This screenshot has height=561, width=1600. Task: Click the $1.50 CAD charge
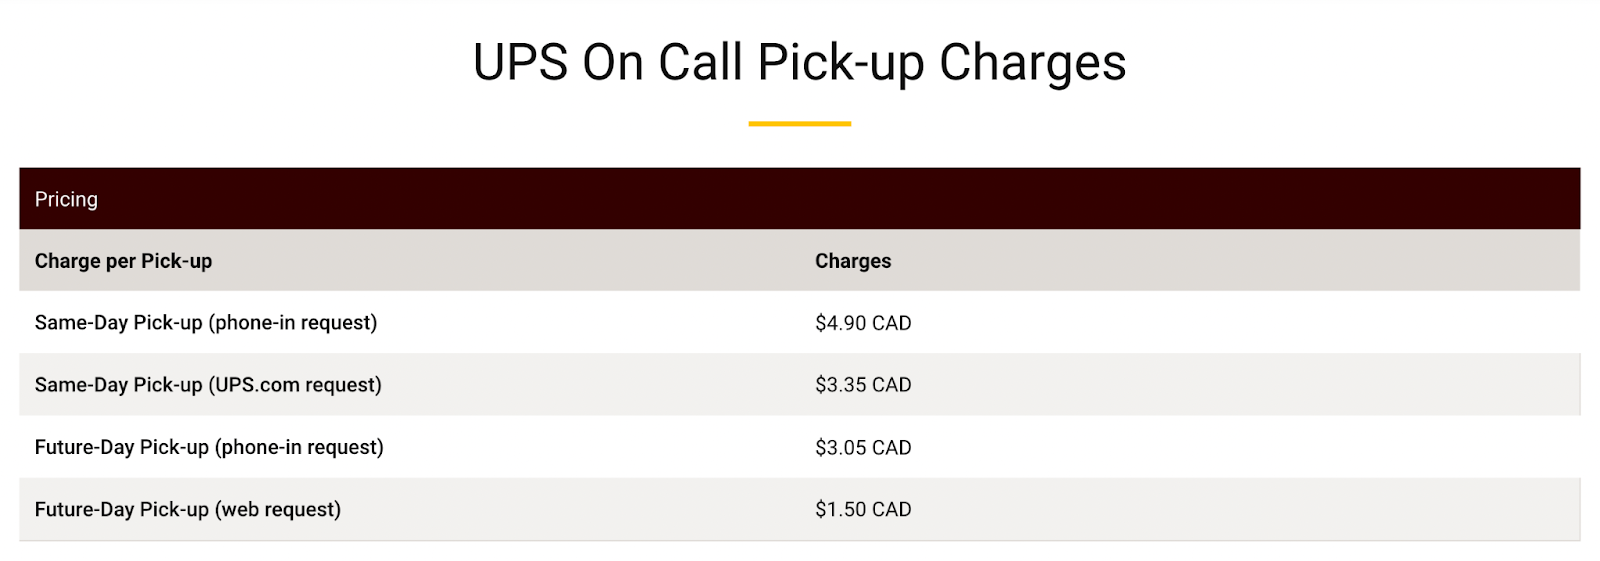[863, 509]
